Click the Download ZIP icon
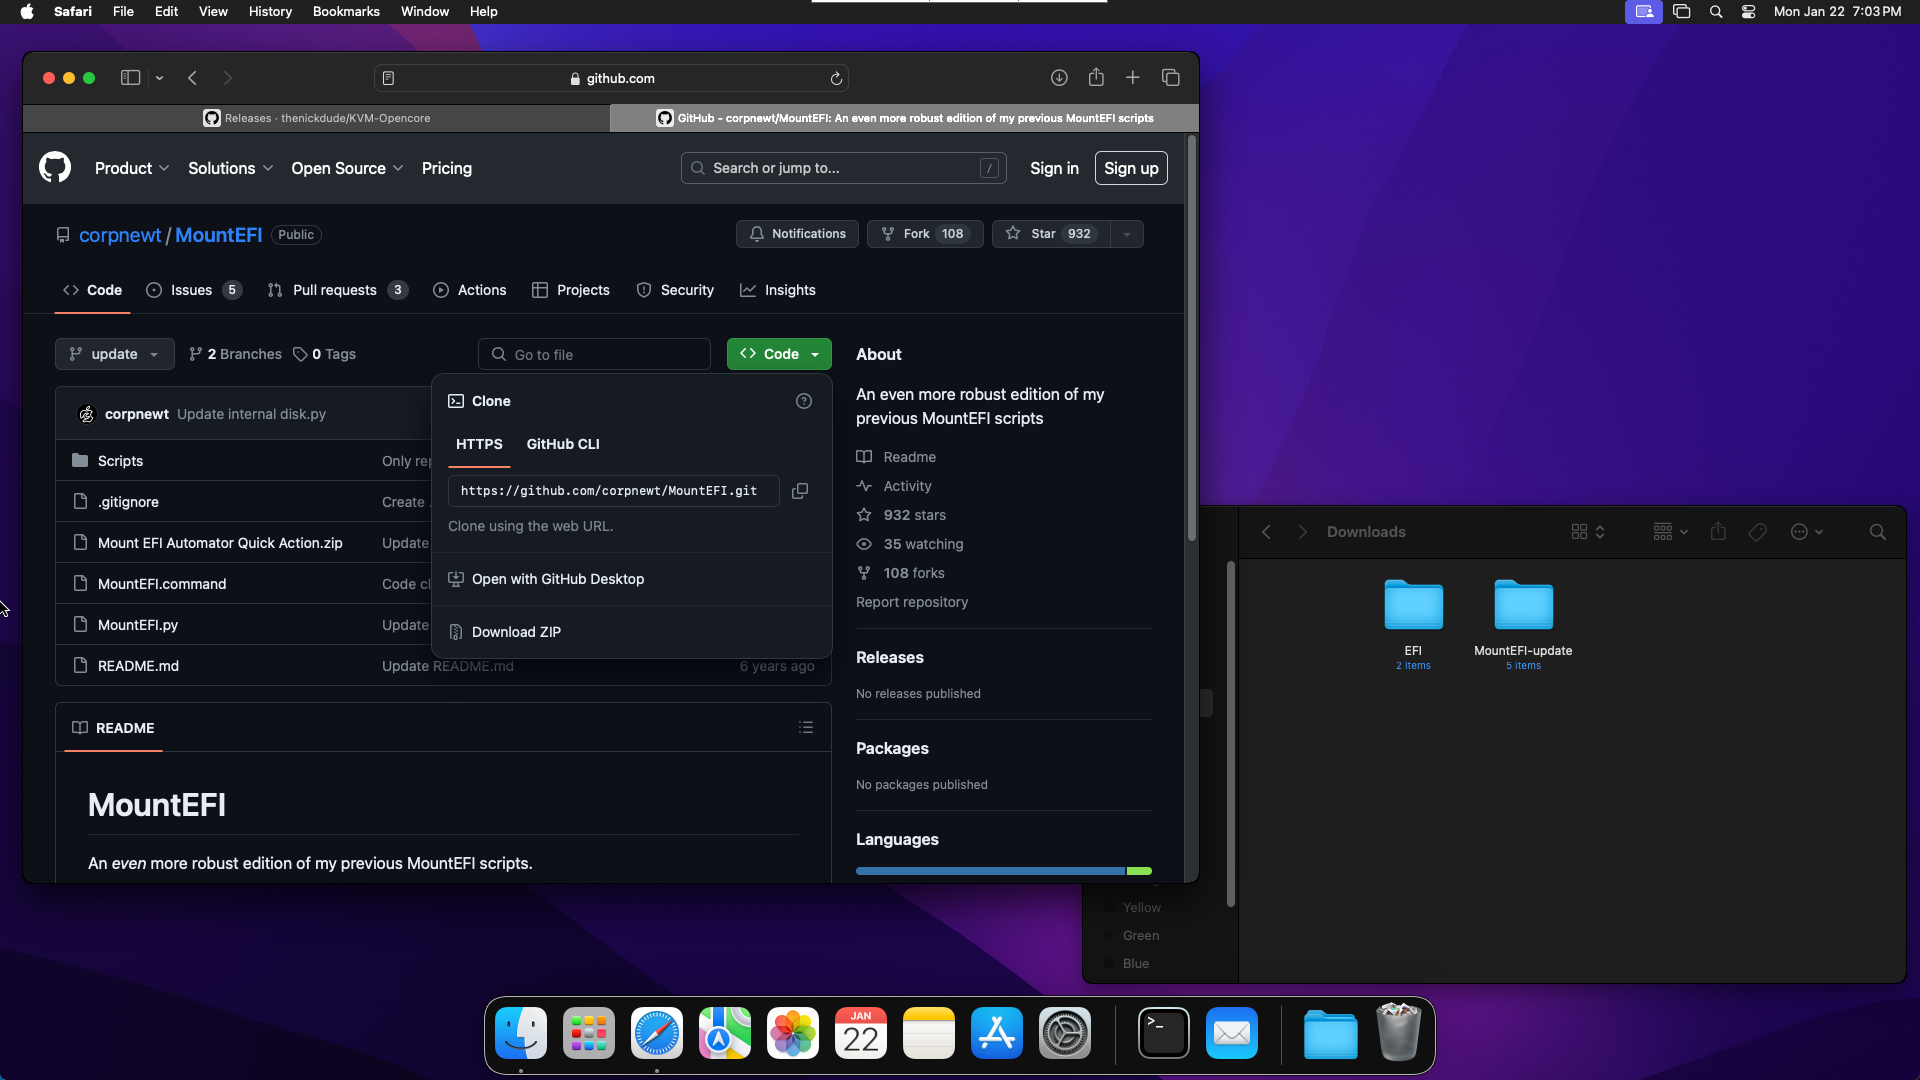 pyautogui.click(x=455, y=632)
